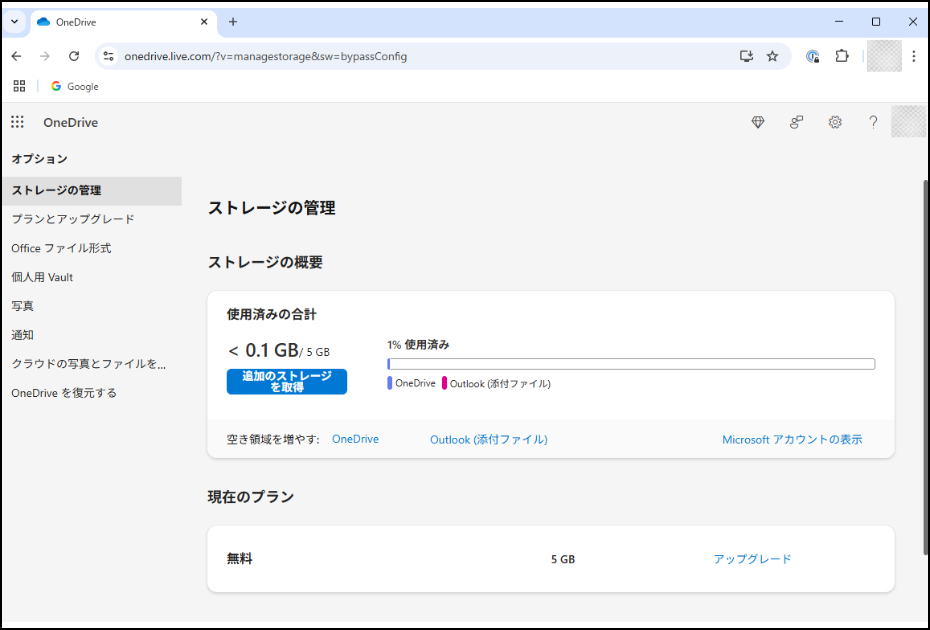Open 写真 option in sidebar
Image resolution: width=930 pixels, height=630 pixels.
(x=23, y=306)
